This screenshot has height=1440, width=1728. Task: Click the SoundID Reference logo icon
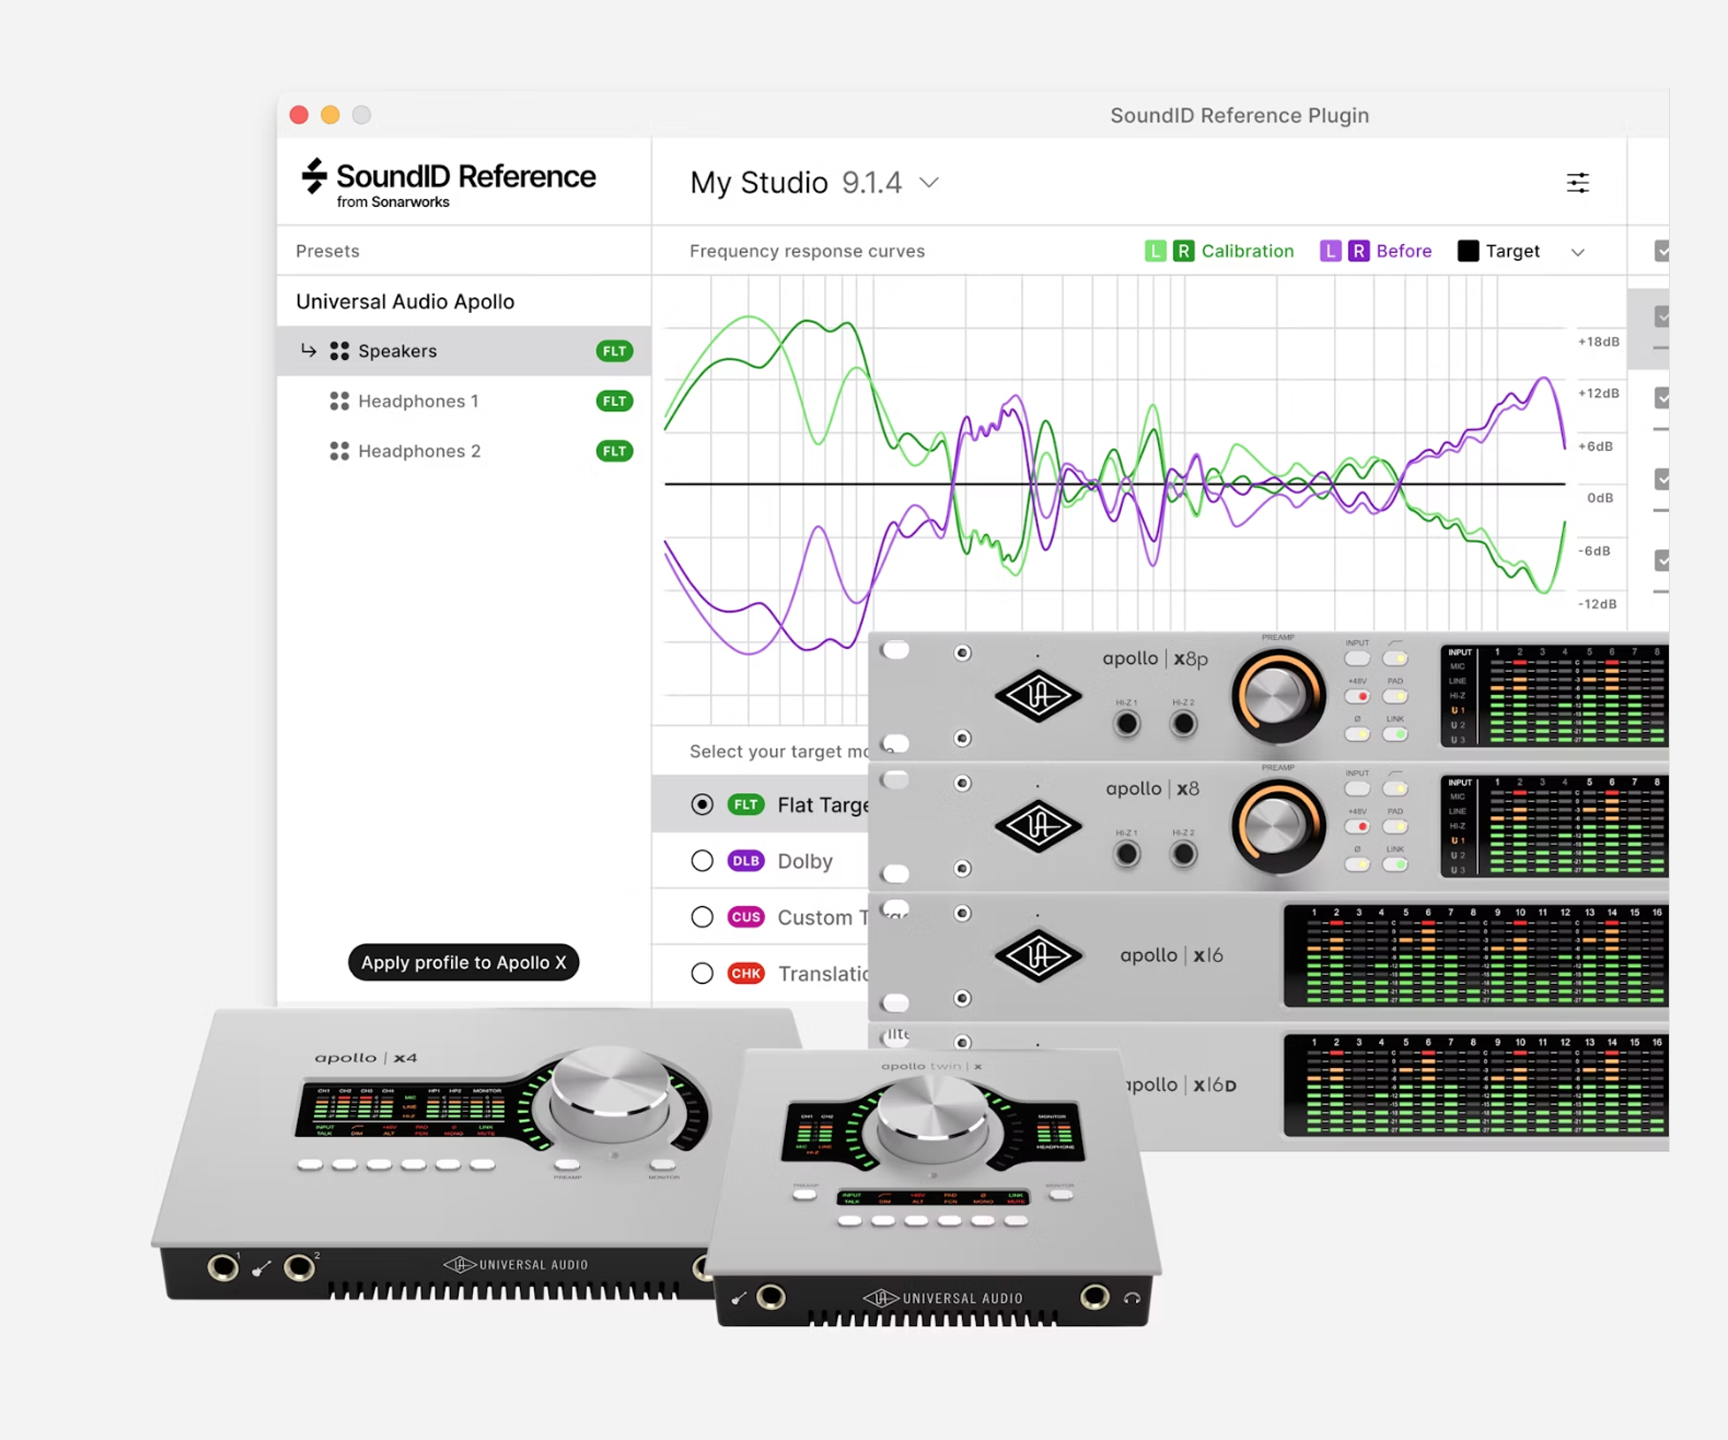coord(311,177)
